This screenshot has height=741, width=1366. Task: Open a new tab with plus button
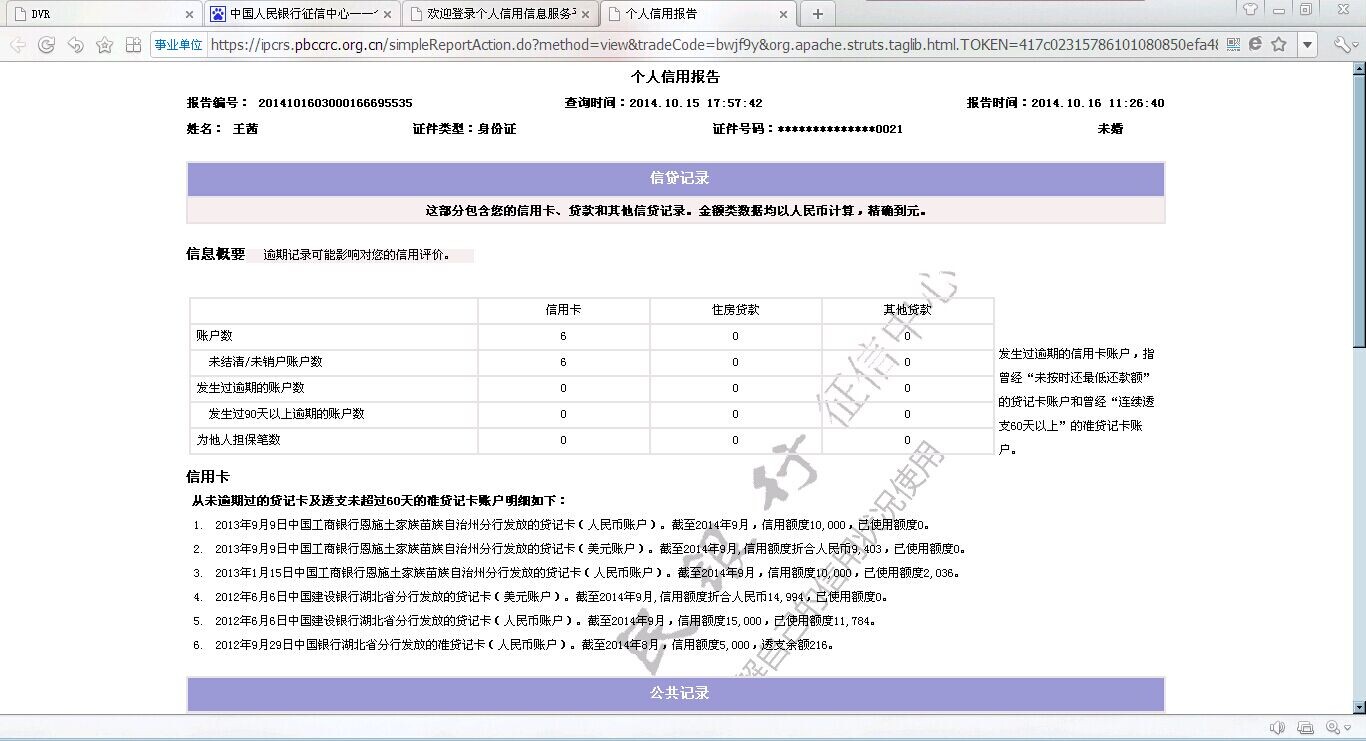click(x=817, y=14)
